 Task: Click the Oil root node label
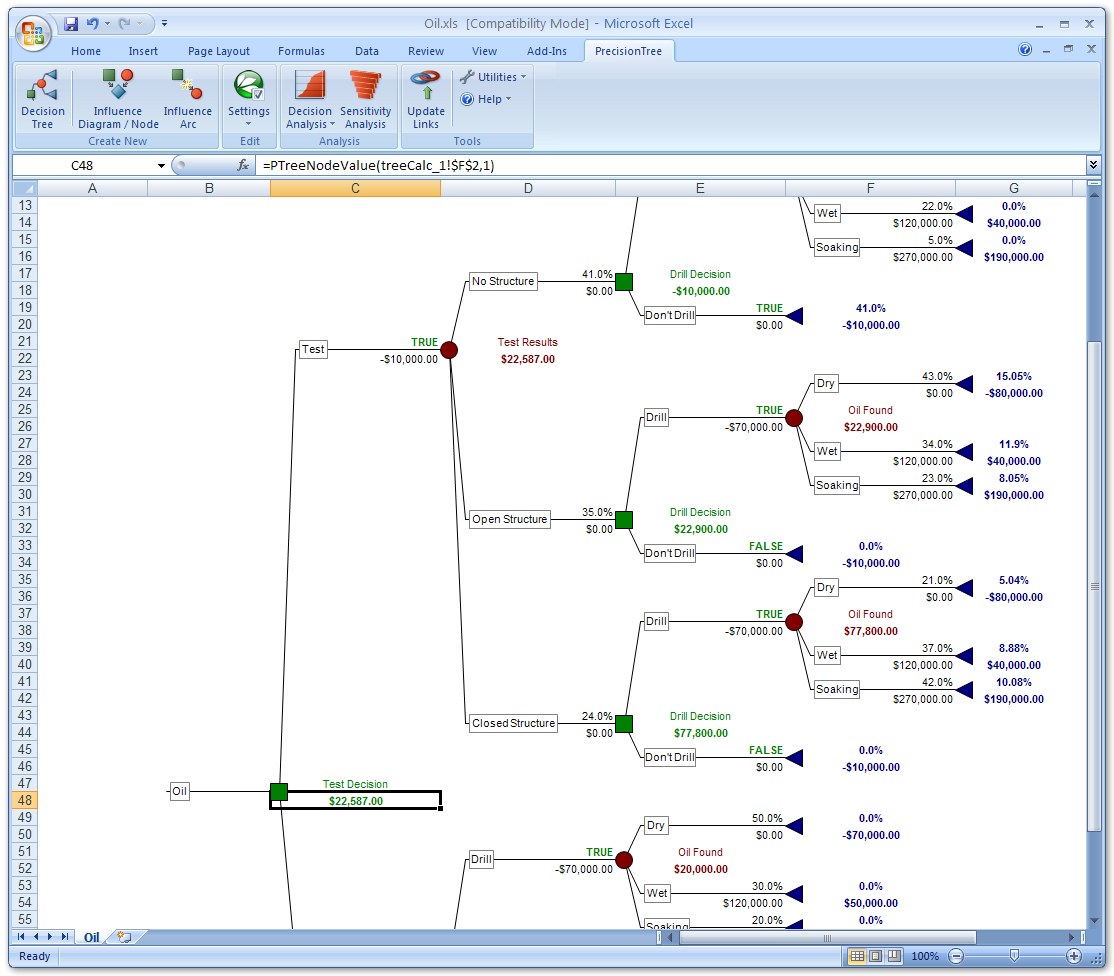click(x=180, y=791)
